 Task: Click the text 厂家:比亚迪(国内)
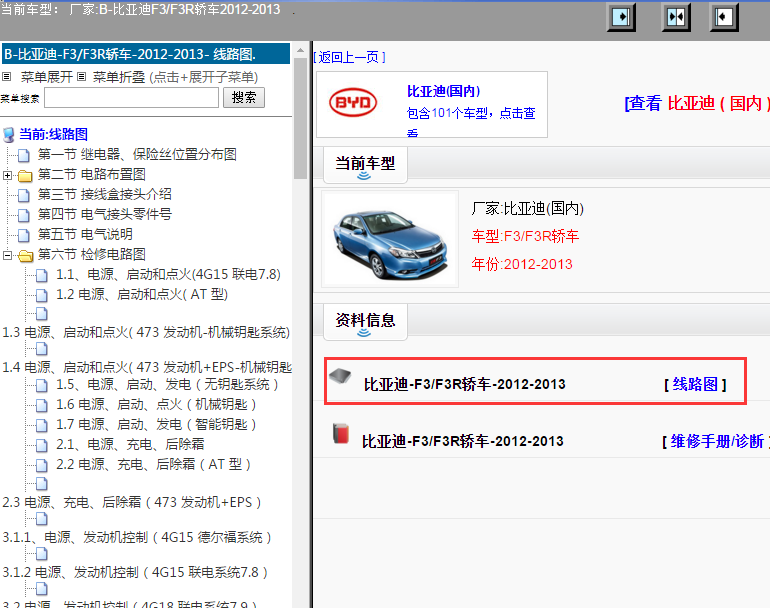pyautogui.click(x=527, y=208)
